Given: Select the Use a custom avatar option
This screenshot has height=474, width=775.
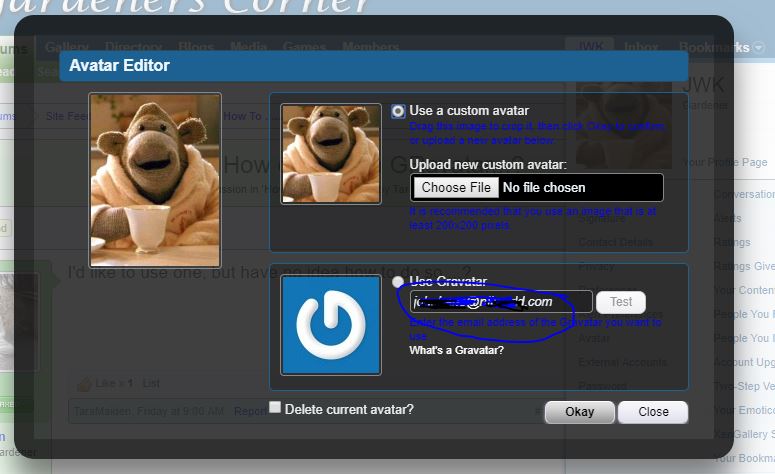Looking at the screenshot, I should [x=398, y=111].
